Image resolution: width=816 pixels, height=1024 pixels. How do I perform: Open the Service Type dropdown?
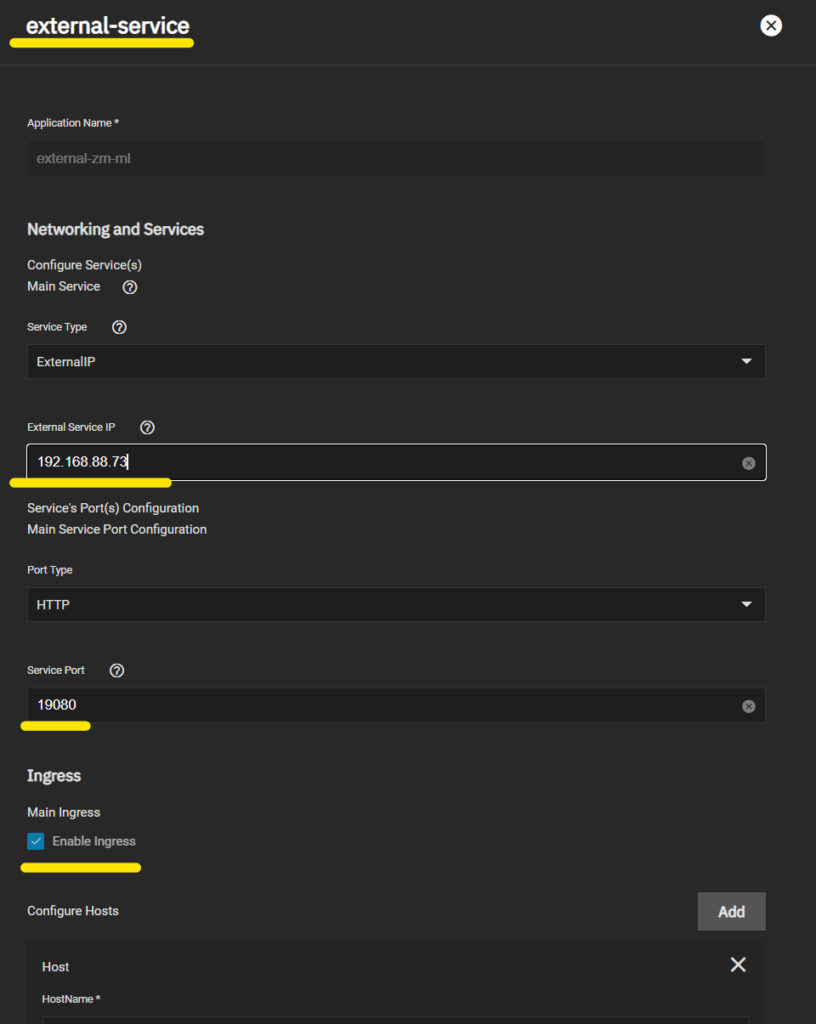pyautogui.click(x=396, y=361)
